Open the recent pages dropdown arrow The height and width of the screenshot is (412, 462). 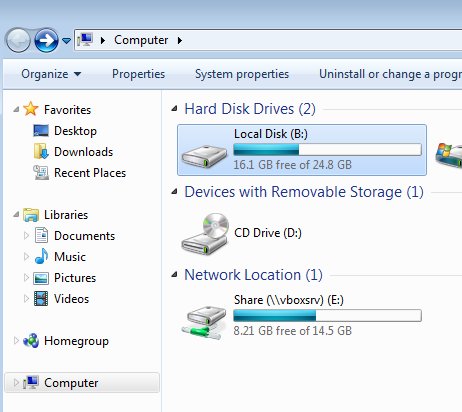tap(67, 41)
